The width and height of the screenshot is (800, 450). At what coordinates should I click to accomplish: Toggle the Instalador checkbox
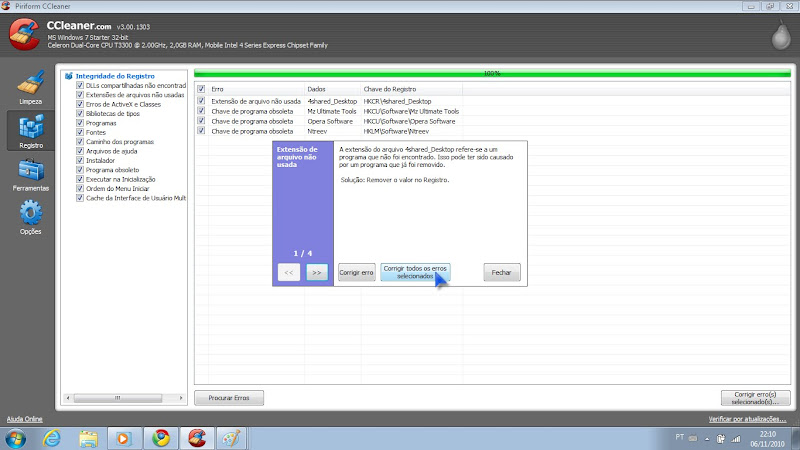coord(80,160)
